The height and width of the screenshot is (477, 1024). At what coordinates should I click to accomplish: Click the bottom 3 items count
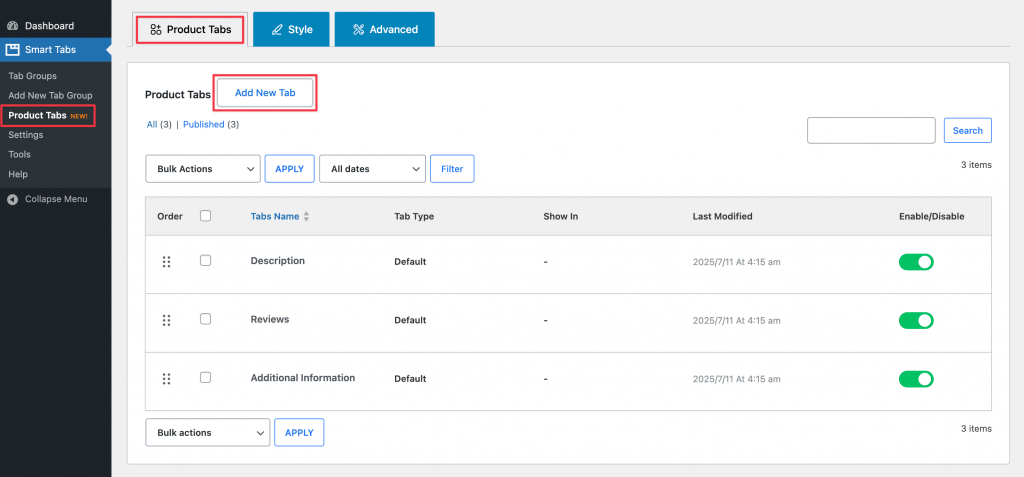click(x=976, y=429)
